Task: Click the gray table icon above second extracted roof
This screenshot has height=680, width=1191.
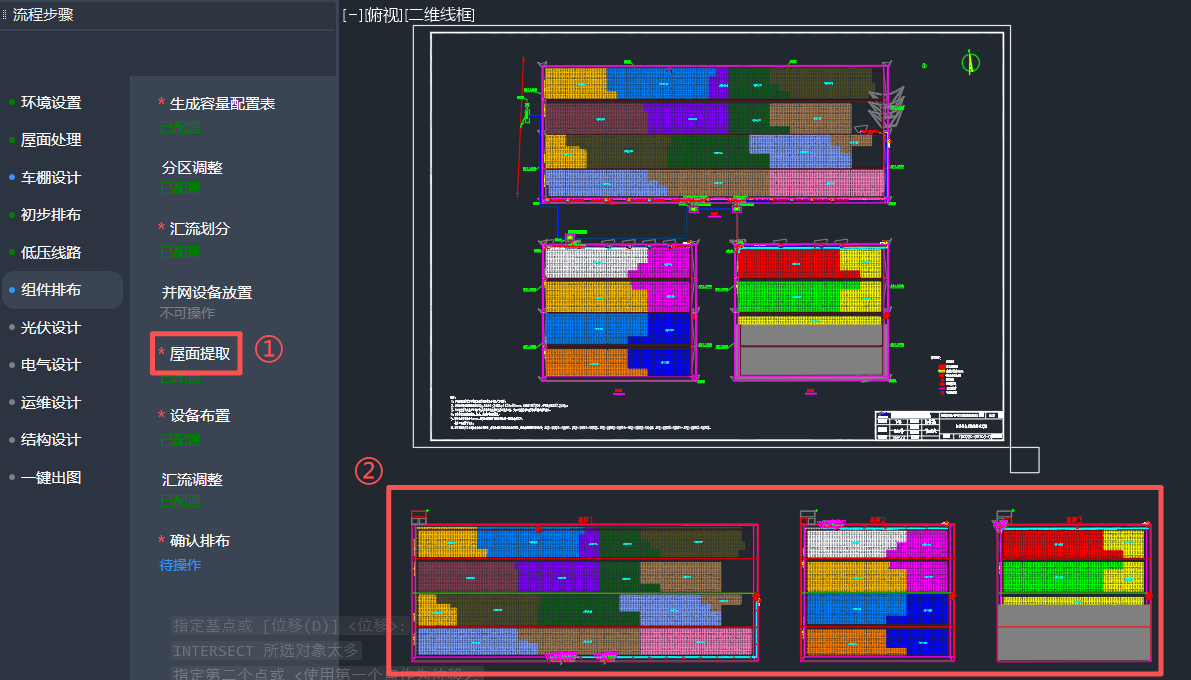Action: tap(808, 517)
